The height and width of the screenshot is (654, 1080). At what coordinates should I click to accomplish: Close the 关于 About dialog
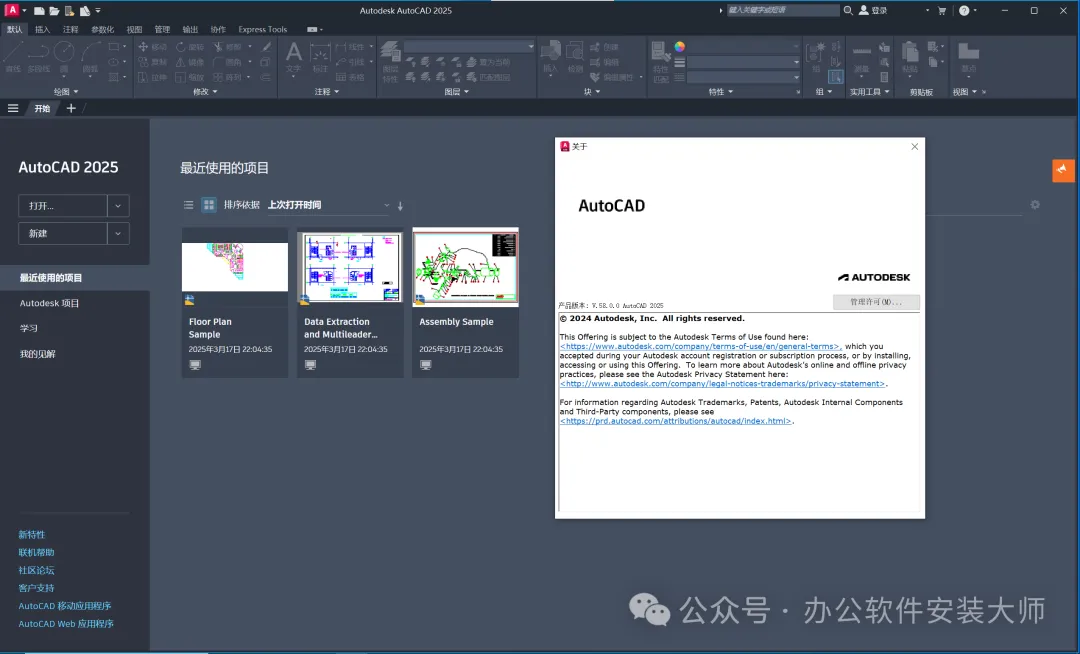(x=914, y=147)
